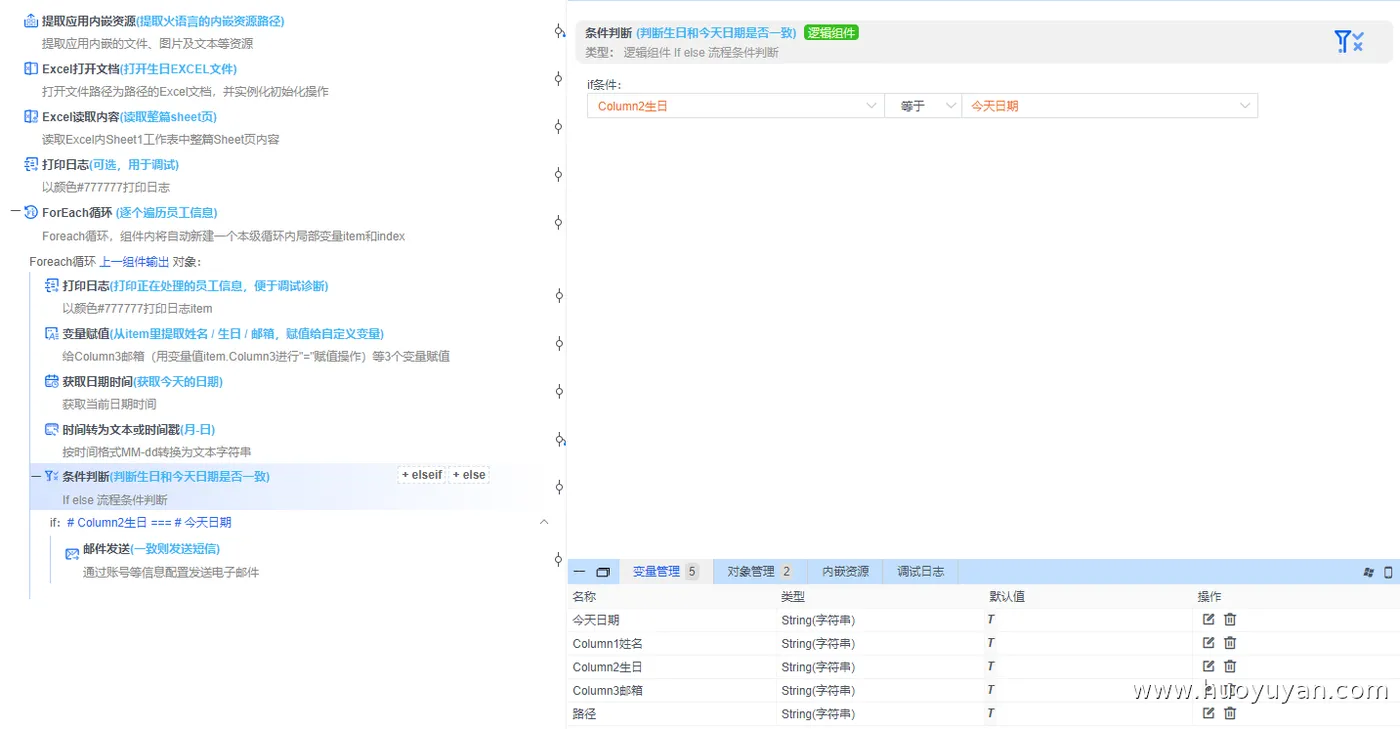Viewport: 1400px width, 729px height.
Task: Open the 内嵌资源 tab
Action: [846, 572]
